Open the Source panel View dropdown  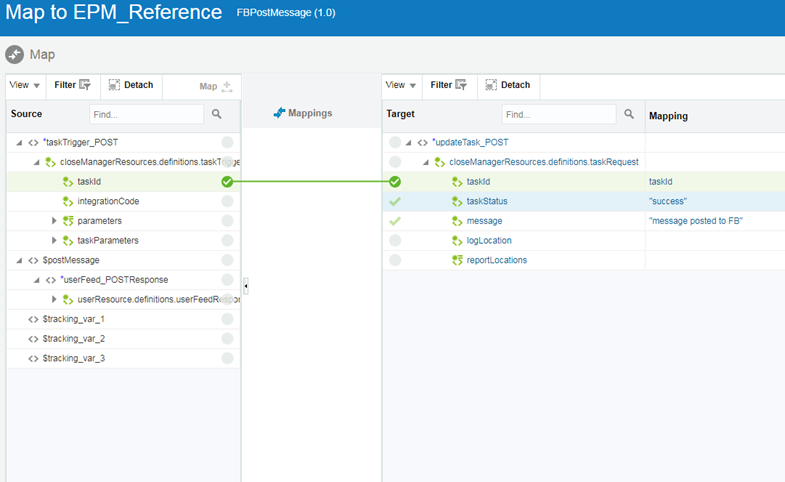click(24, 85)
